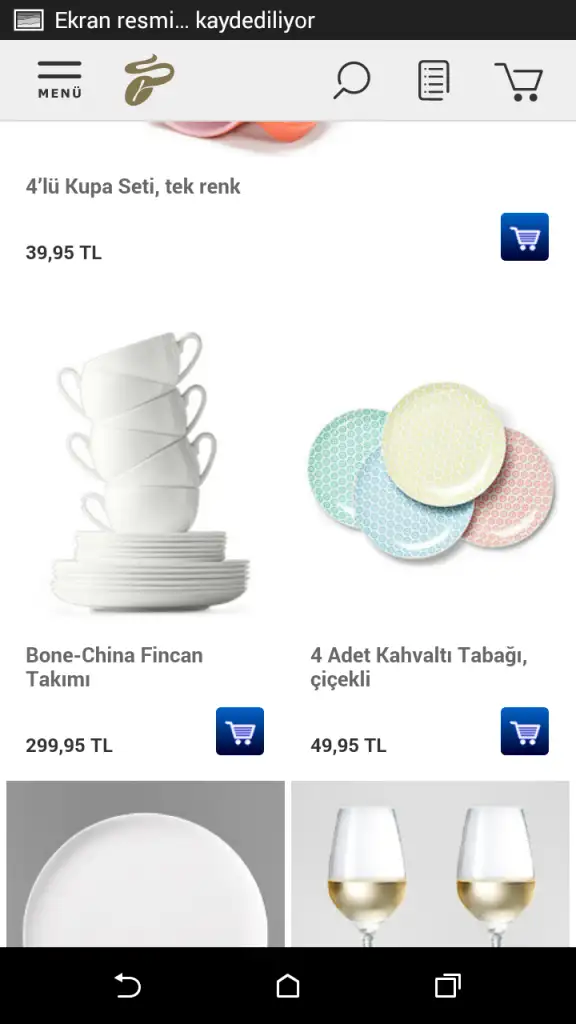The image size is (576, 1024).
Task: Add 4 Adet Kahvaltı Tabağı to cart
Action: [524, 731]
